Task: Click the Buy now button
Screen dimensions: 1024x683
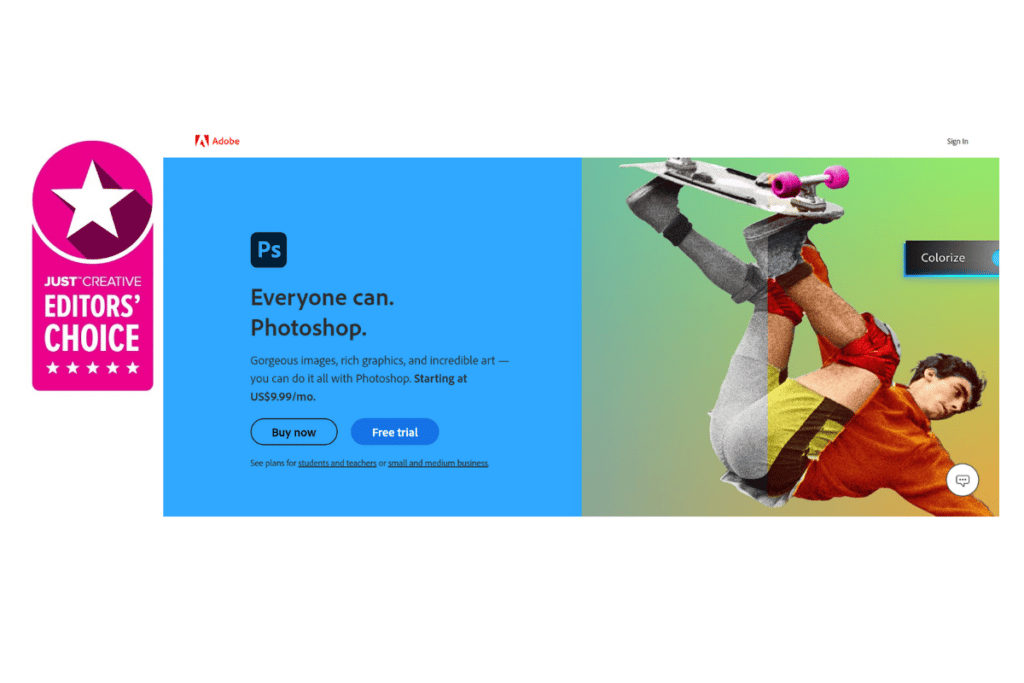Action: 294,432
